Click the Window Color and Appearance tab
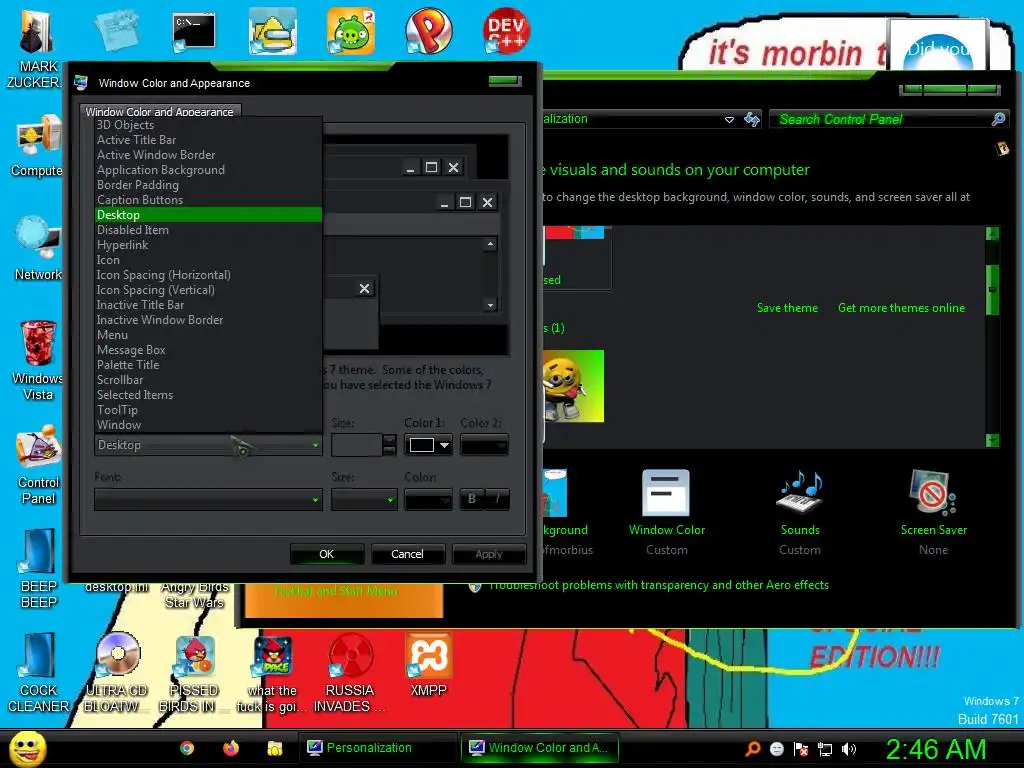Image resolution: width=1024 pixels, height=768 pixels. pyautogui.click(x=160, y=112)
